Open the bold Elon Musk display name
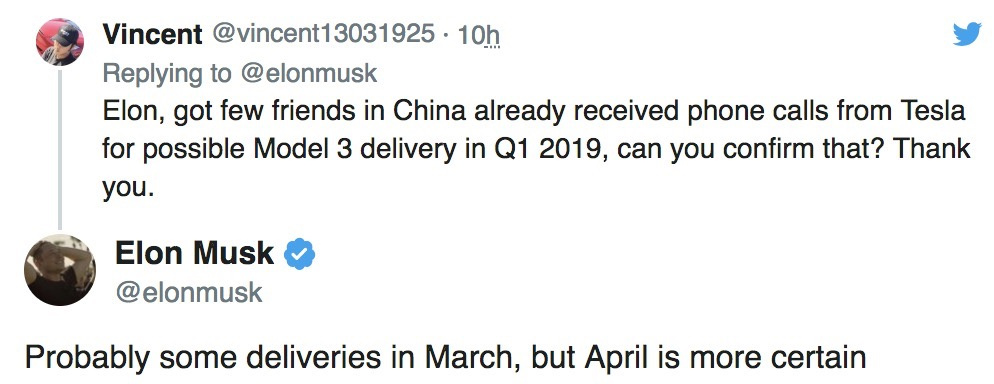The height and width of the screenshot is (384, 994). pos(195,254)
